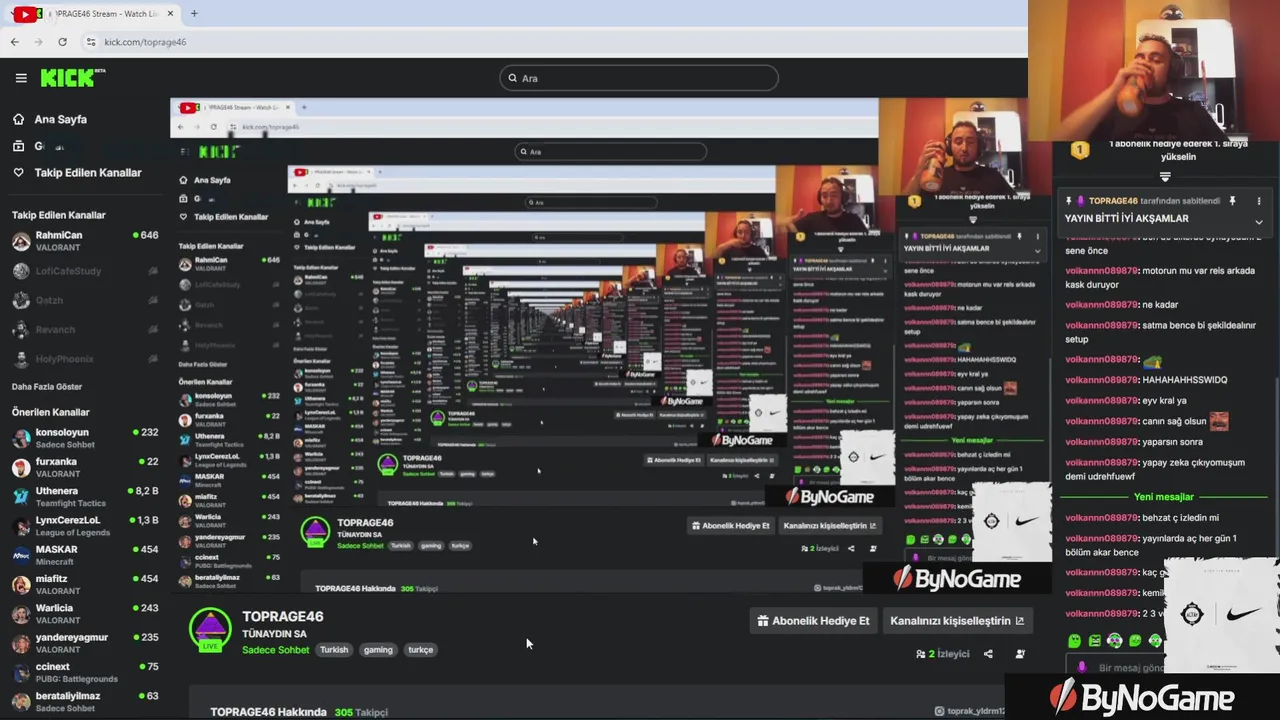Viewport: 1280px width, 720px height.
Task: Click Kanalınızı kişiselleştirin button
Action: pyautogui.click(x=957, y=621)
